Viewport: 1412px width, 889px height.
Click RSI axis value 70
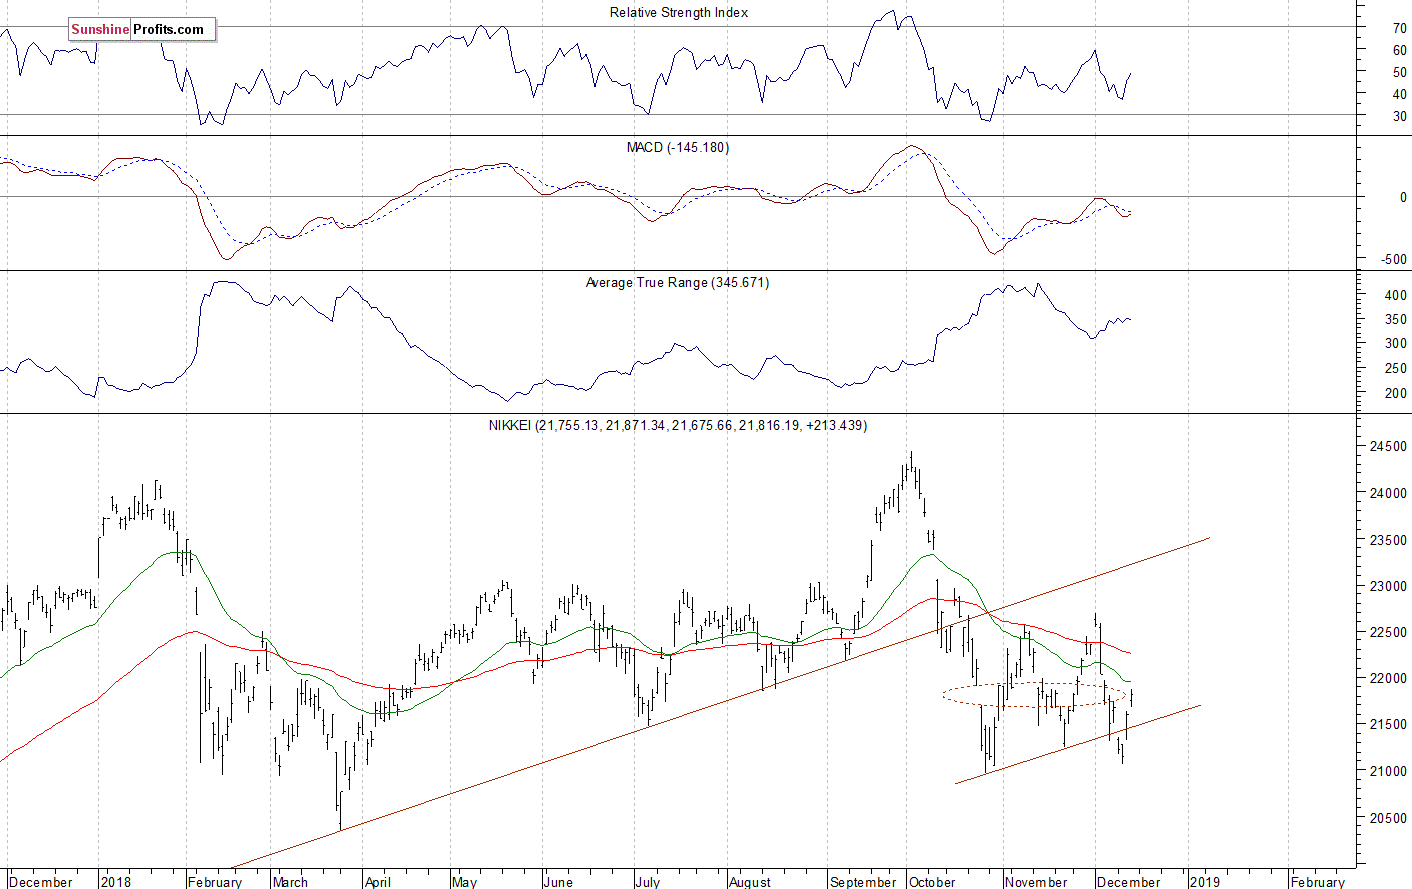coord(1399,29)
